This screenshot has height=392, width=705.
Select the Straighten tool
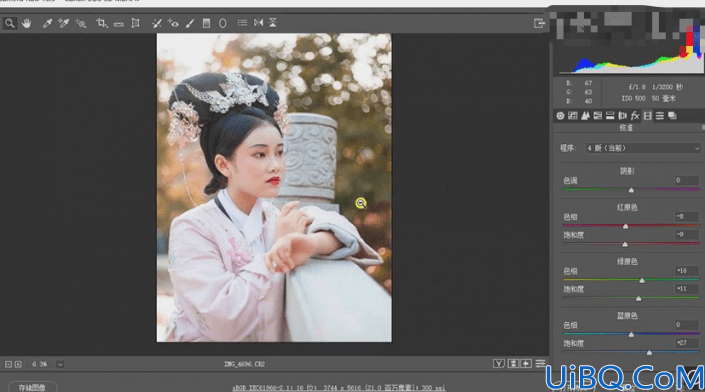119,23
